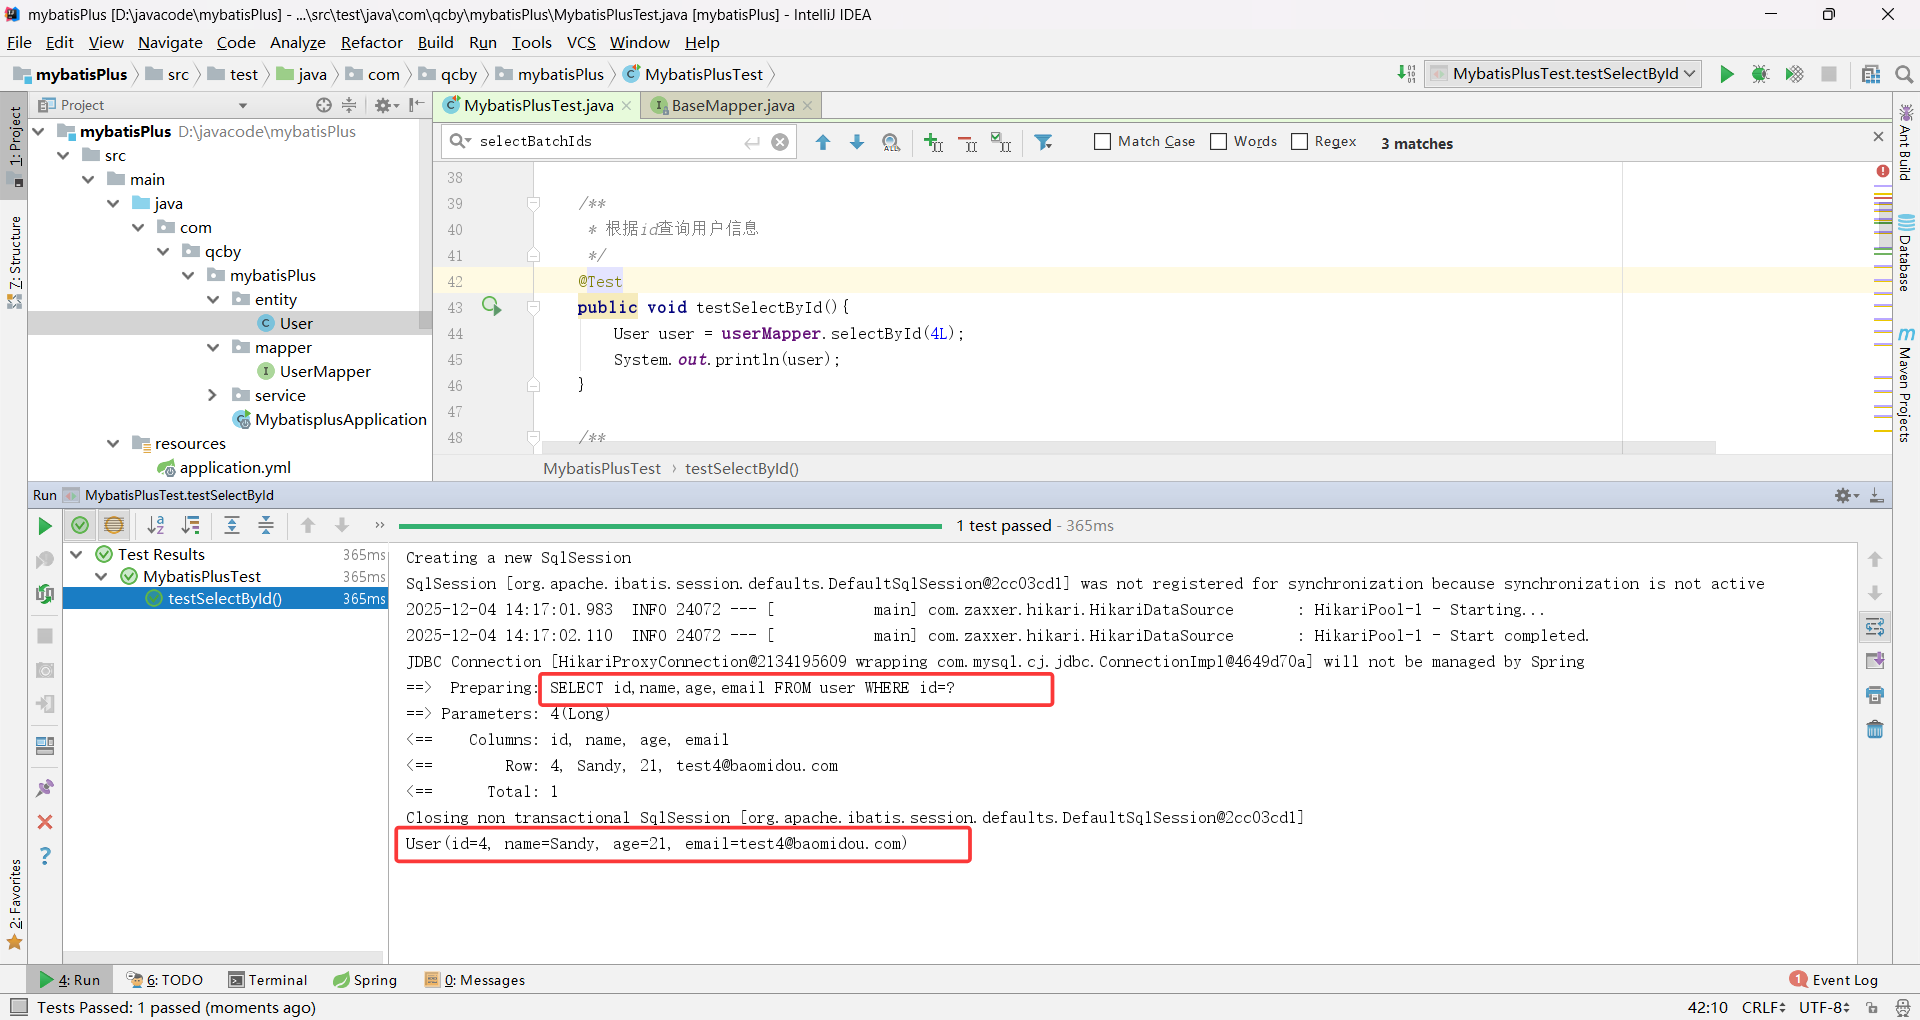Open the VCS menu
This screenshot has height=1020, width=1920.
581,42
